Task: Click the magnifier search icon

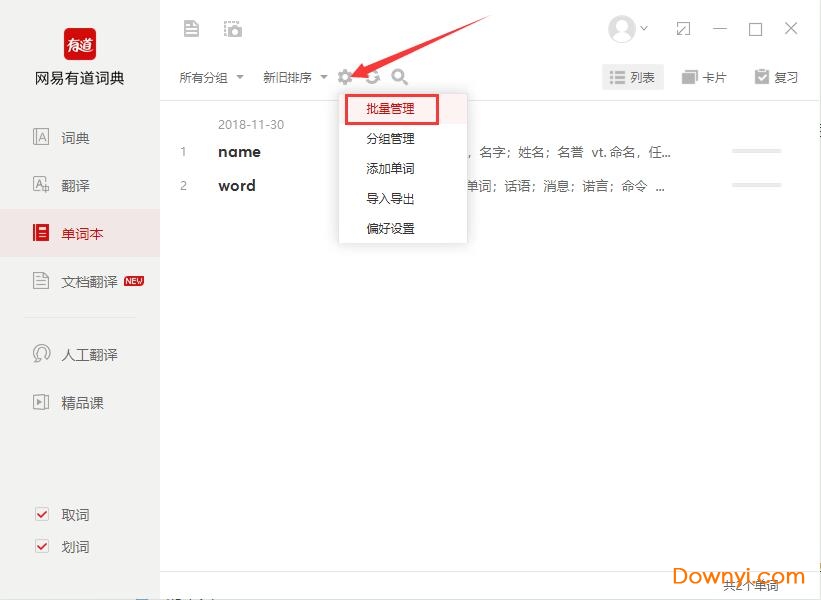Action: coord(399,77)
